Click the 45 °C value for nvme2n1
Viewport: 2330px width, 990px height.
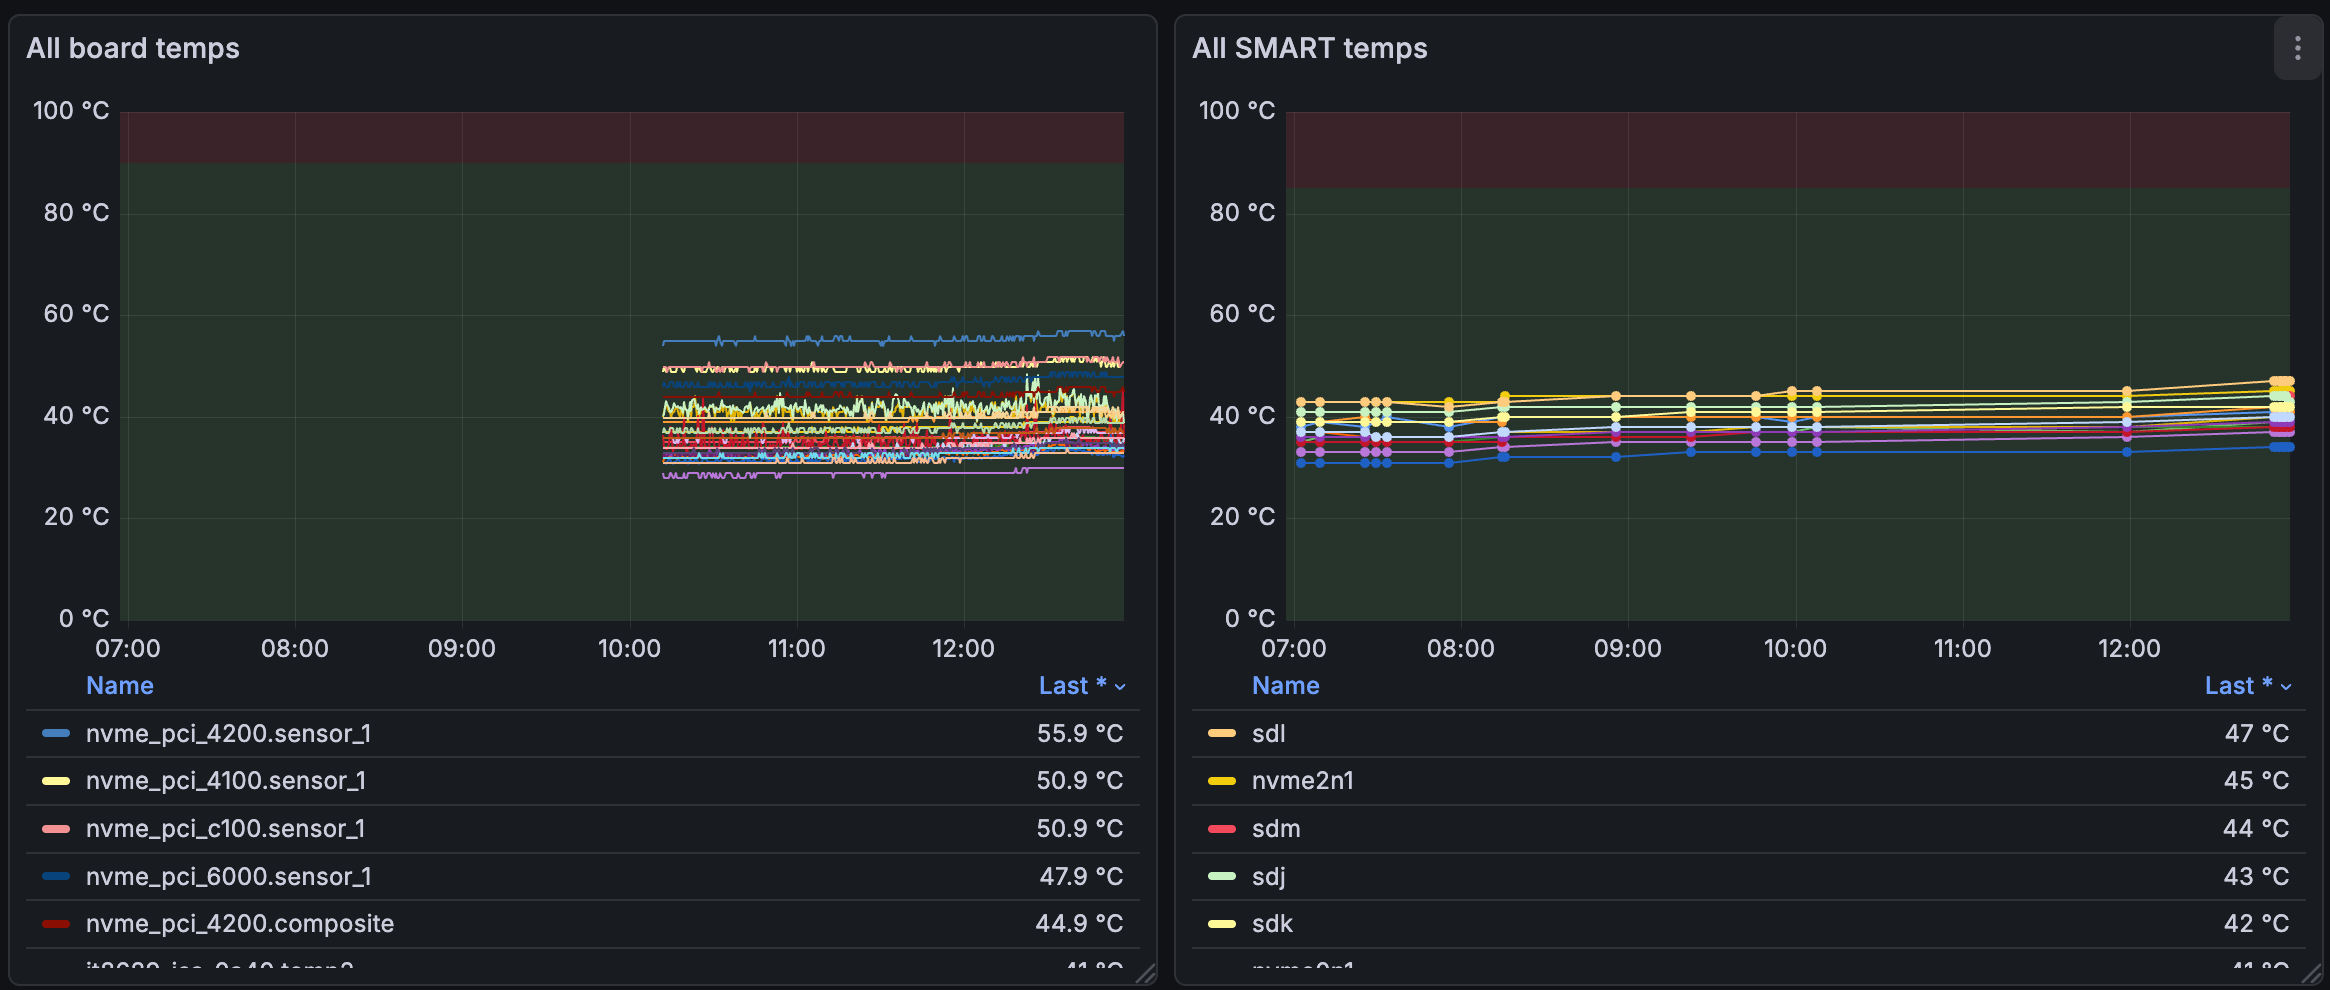click(x=2257, y=781)
